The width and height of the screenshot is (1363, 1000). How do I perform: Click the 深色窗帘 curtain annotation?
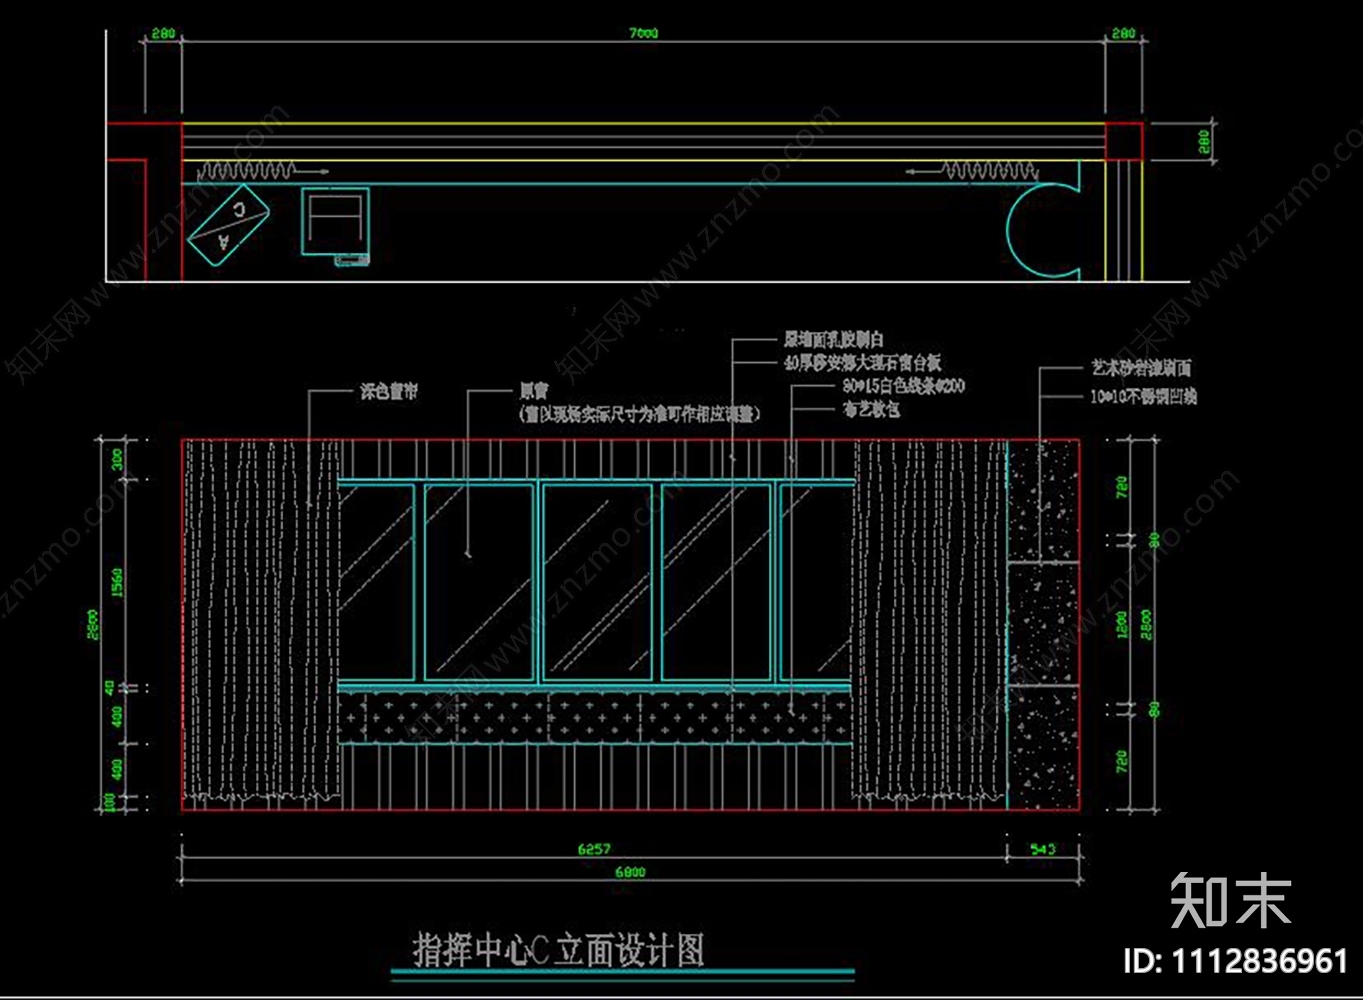[x=389, y=392]
